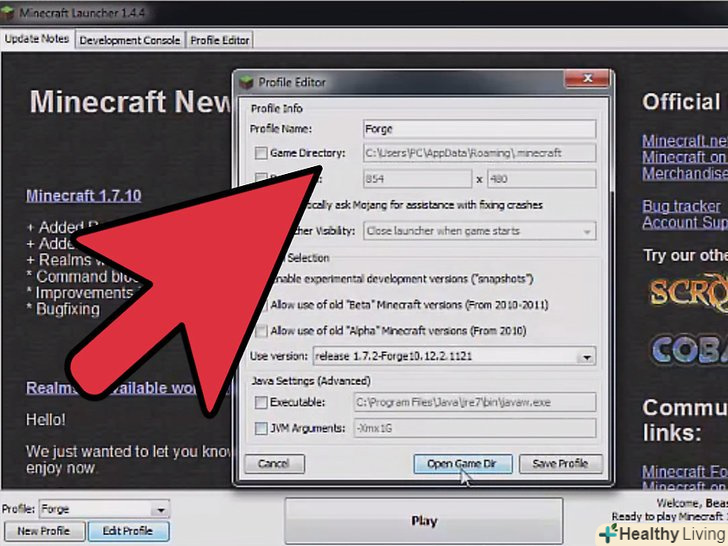Click the "Profile Name:" label
Viewport: 728px width, 546px height.
(x=281, y=129)
